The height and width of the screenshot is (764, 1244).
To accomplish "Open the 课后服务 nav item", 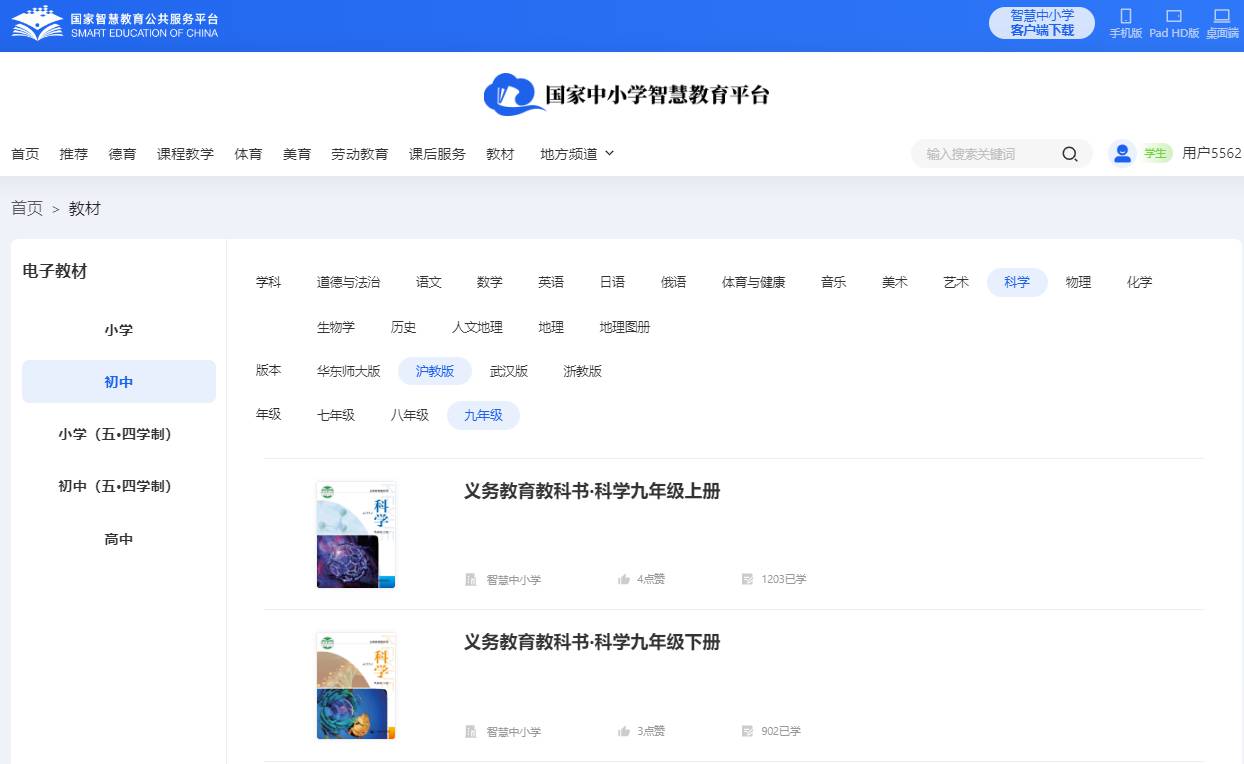I will point(437,154).
